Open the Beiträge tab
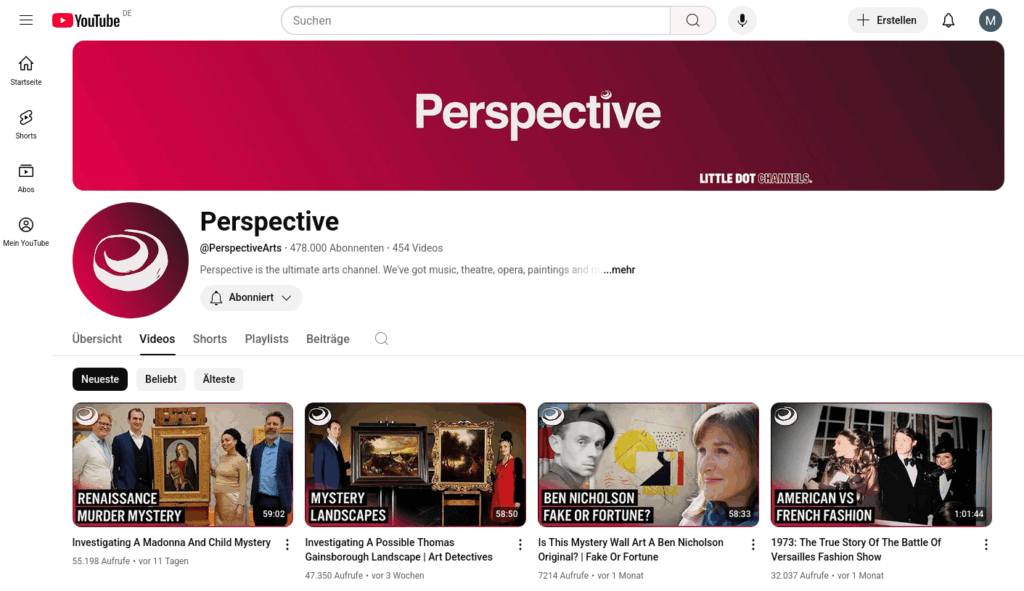The image size is (1024, 591). (x=328, y=339)
